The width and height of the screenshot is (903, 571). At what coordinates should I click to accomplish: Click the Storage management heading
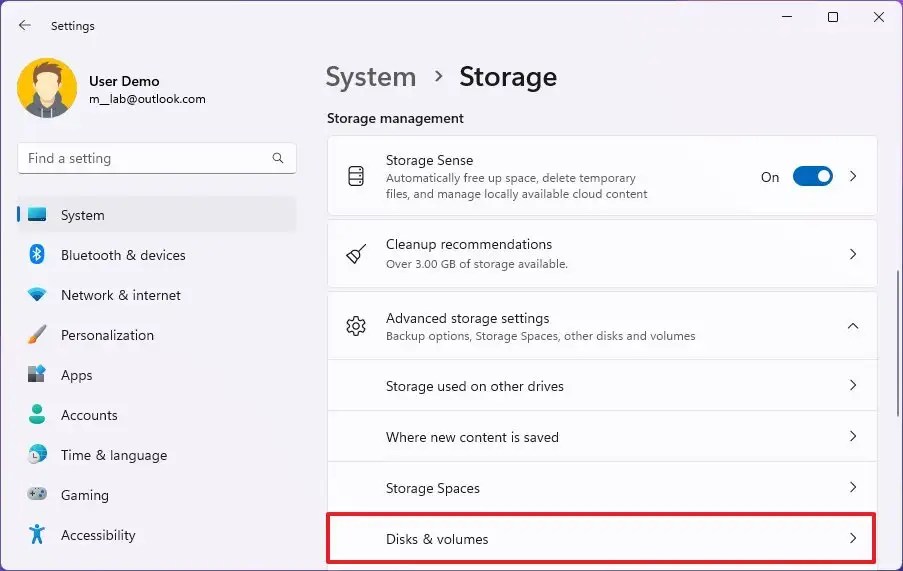(395, 118)
